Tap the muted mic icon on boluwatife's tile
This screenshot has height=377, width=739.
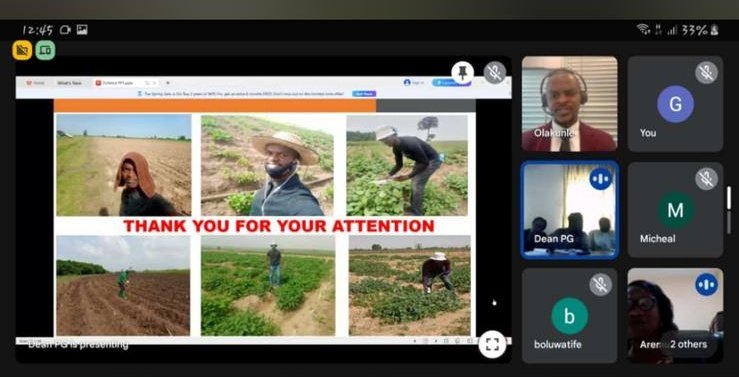point(600,285)
